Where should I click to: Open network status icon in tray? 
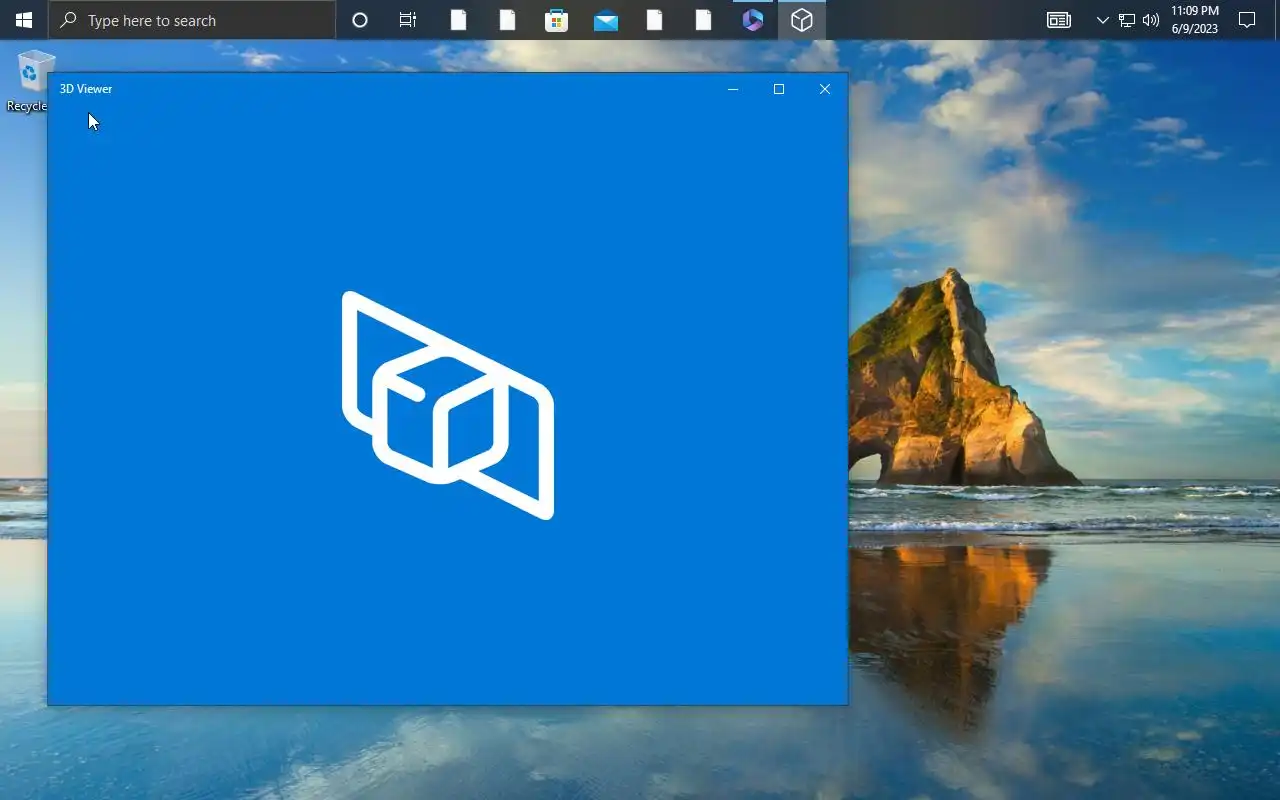coord(1127,20)
